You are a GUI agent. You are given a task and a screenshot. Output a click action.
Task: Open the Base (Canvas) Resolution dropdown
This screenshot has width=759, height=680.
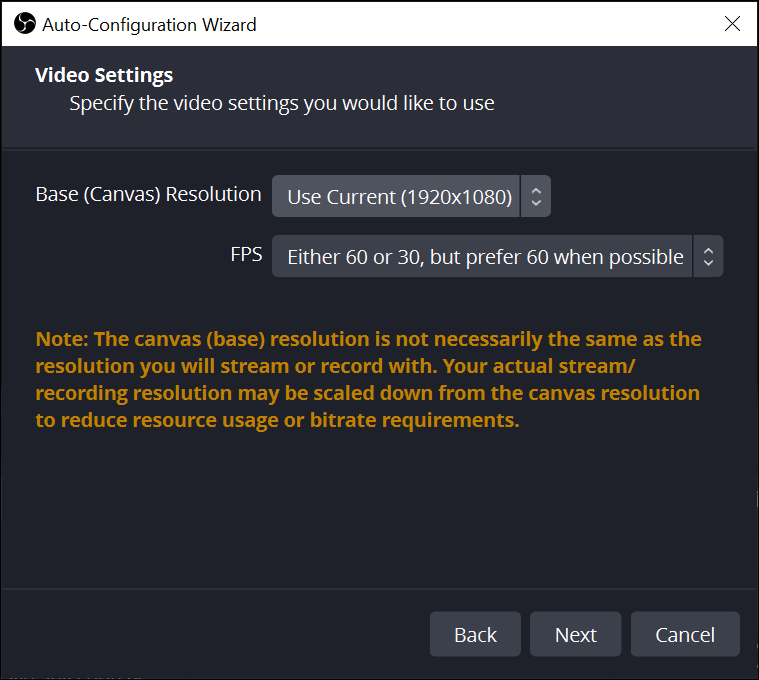click(x=411, y=196)
